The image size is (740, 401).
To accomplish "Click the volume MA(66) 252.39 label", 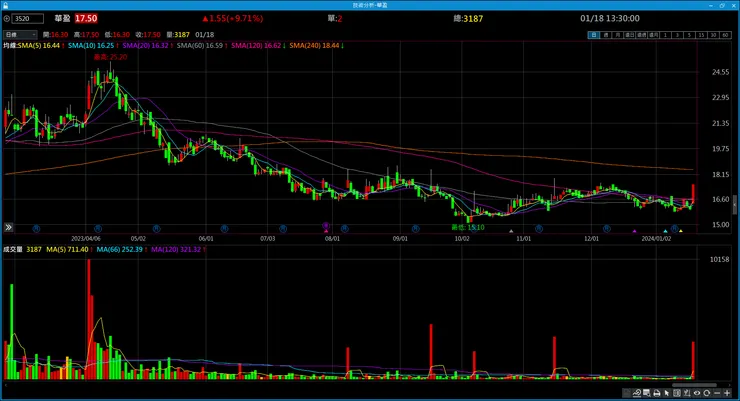I will [119, 250].
